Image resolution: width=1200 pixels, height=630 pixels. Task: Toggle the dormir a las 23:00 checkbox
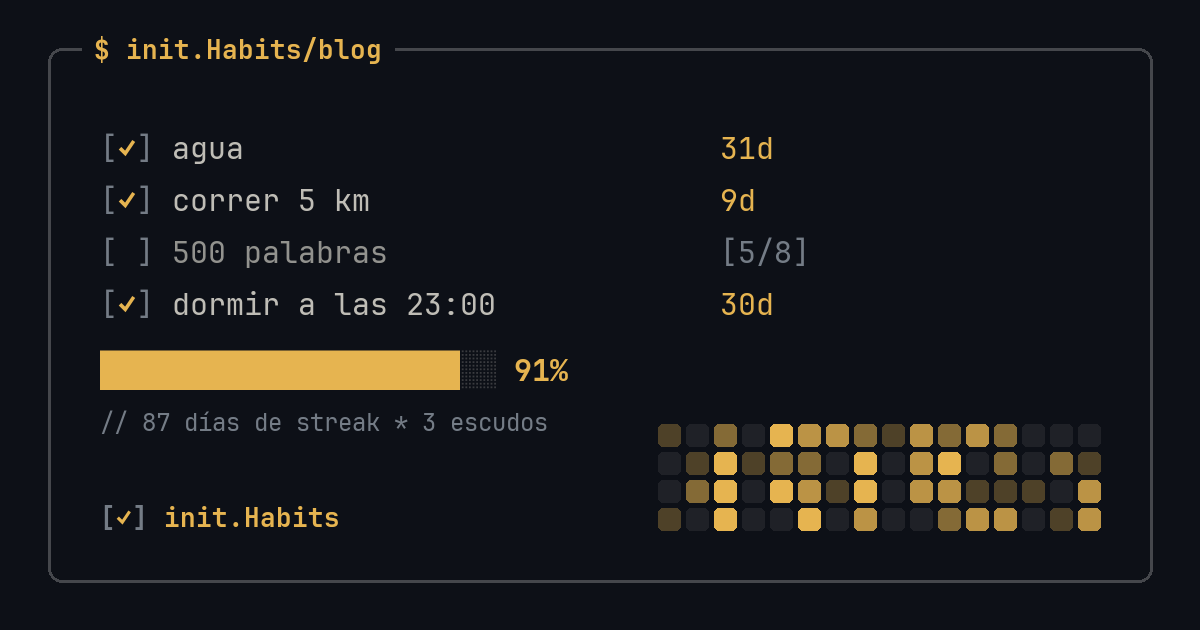click(127, 305)
